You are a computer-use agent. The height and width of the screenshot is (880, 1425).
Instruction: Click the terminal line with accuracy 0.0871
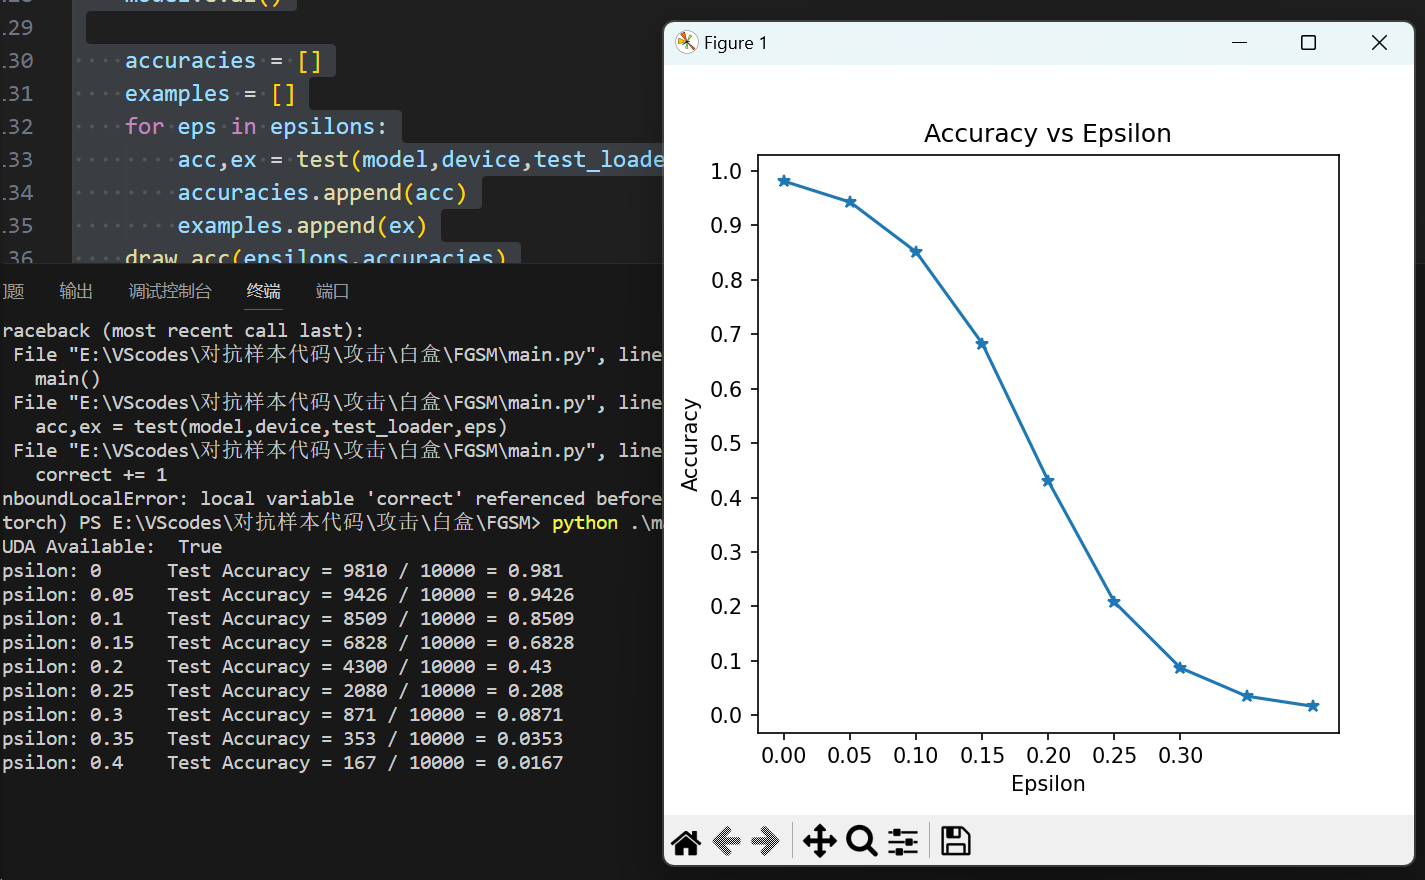click(282, 715)
